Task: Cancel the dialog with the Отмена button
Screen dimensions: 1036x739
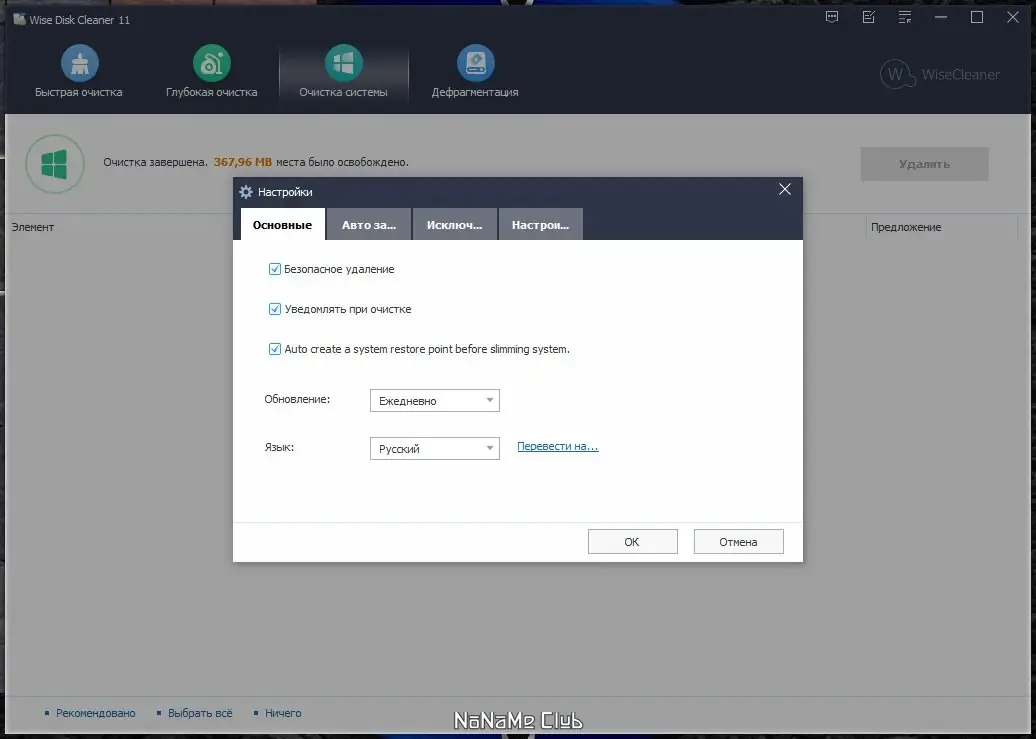Action: [x=739, y=541]
